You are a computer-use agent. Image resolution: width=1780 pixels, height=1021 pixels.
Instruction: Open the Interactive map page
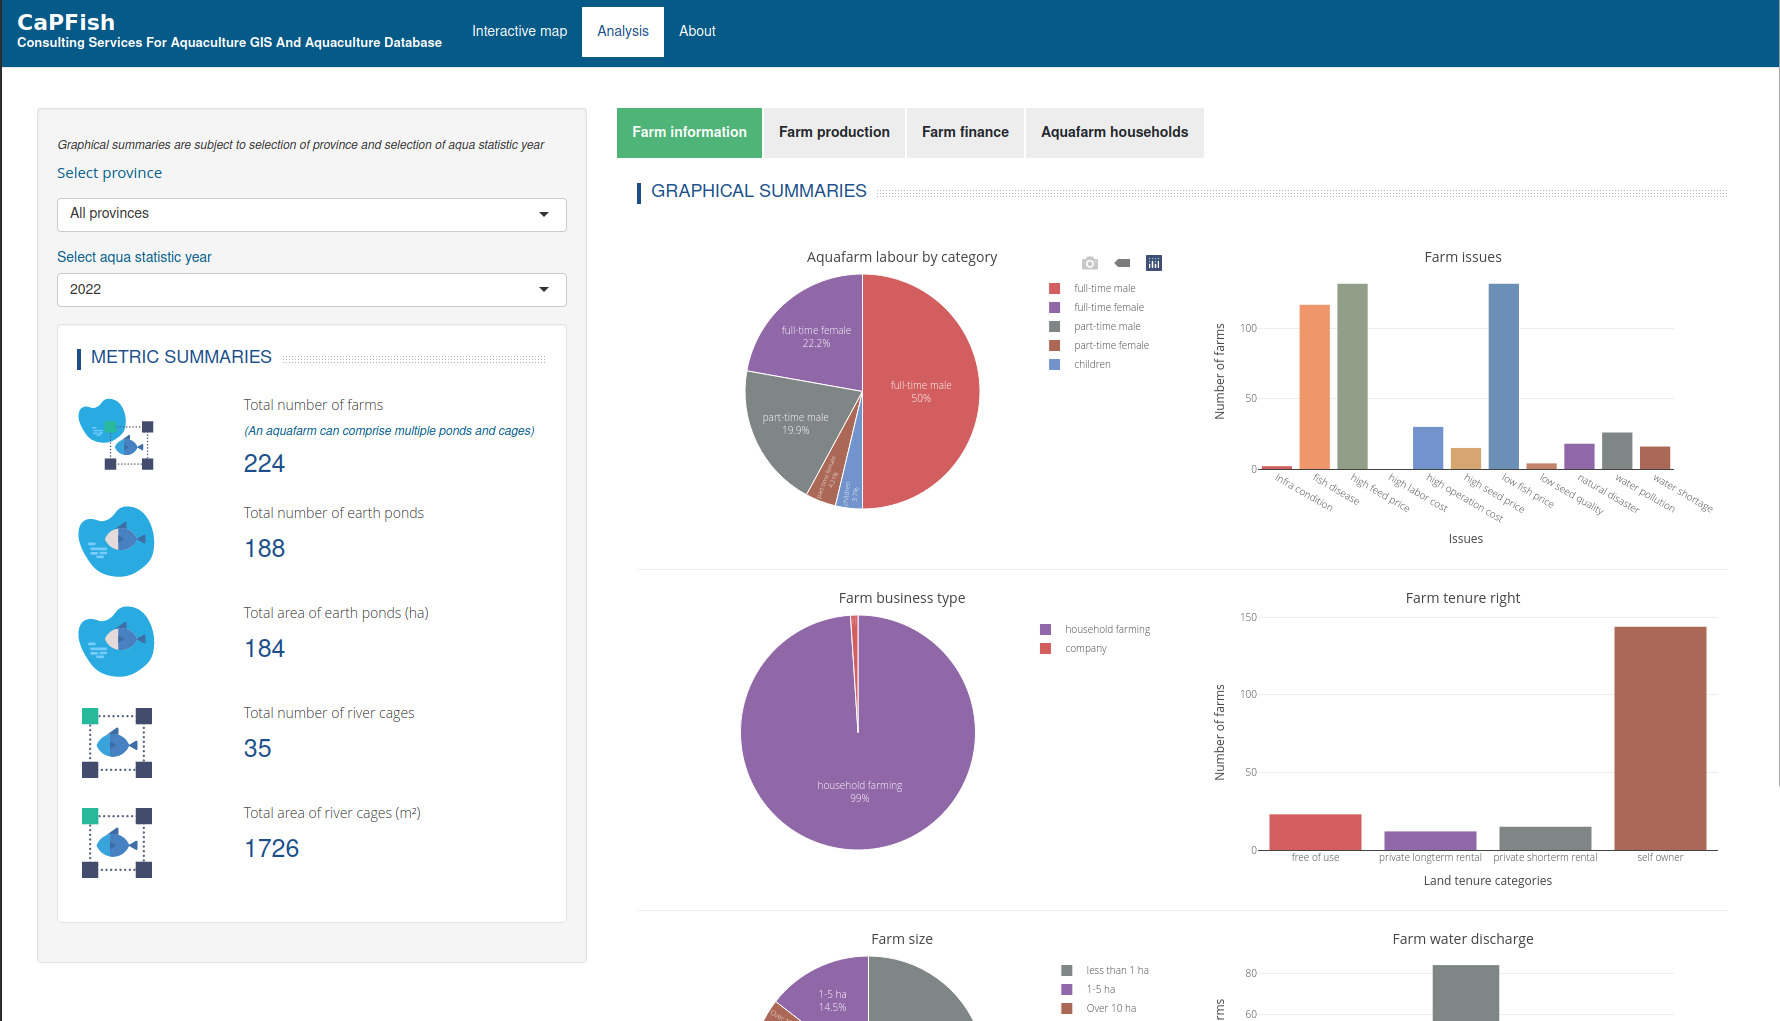pos(519,31)
